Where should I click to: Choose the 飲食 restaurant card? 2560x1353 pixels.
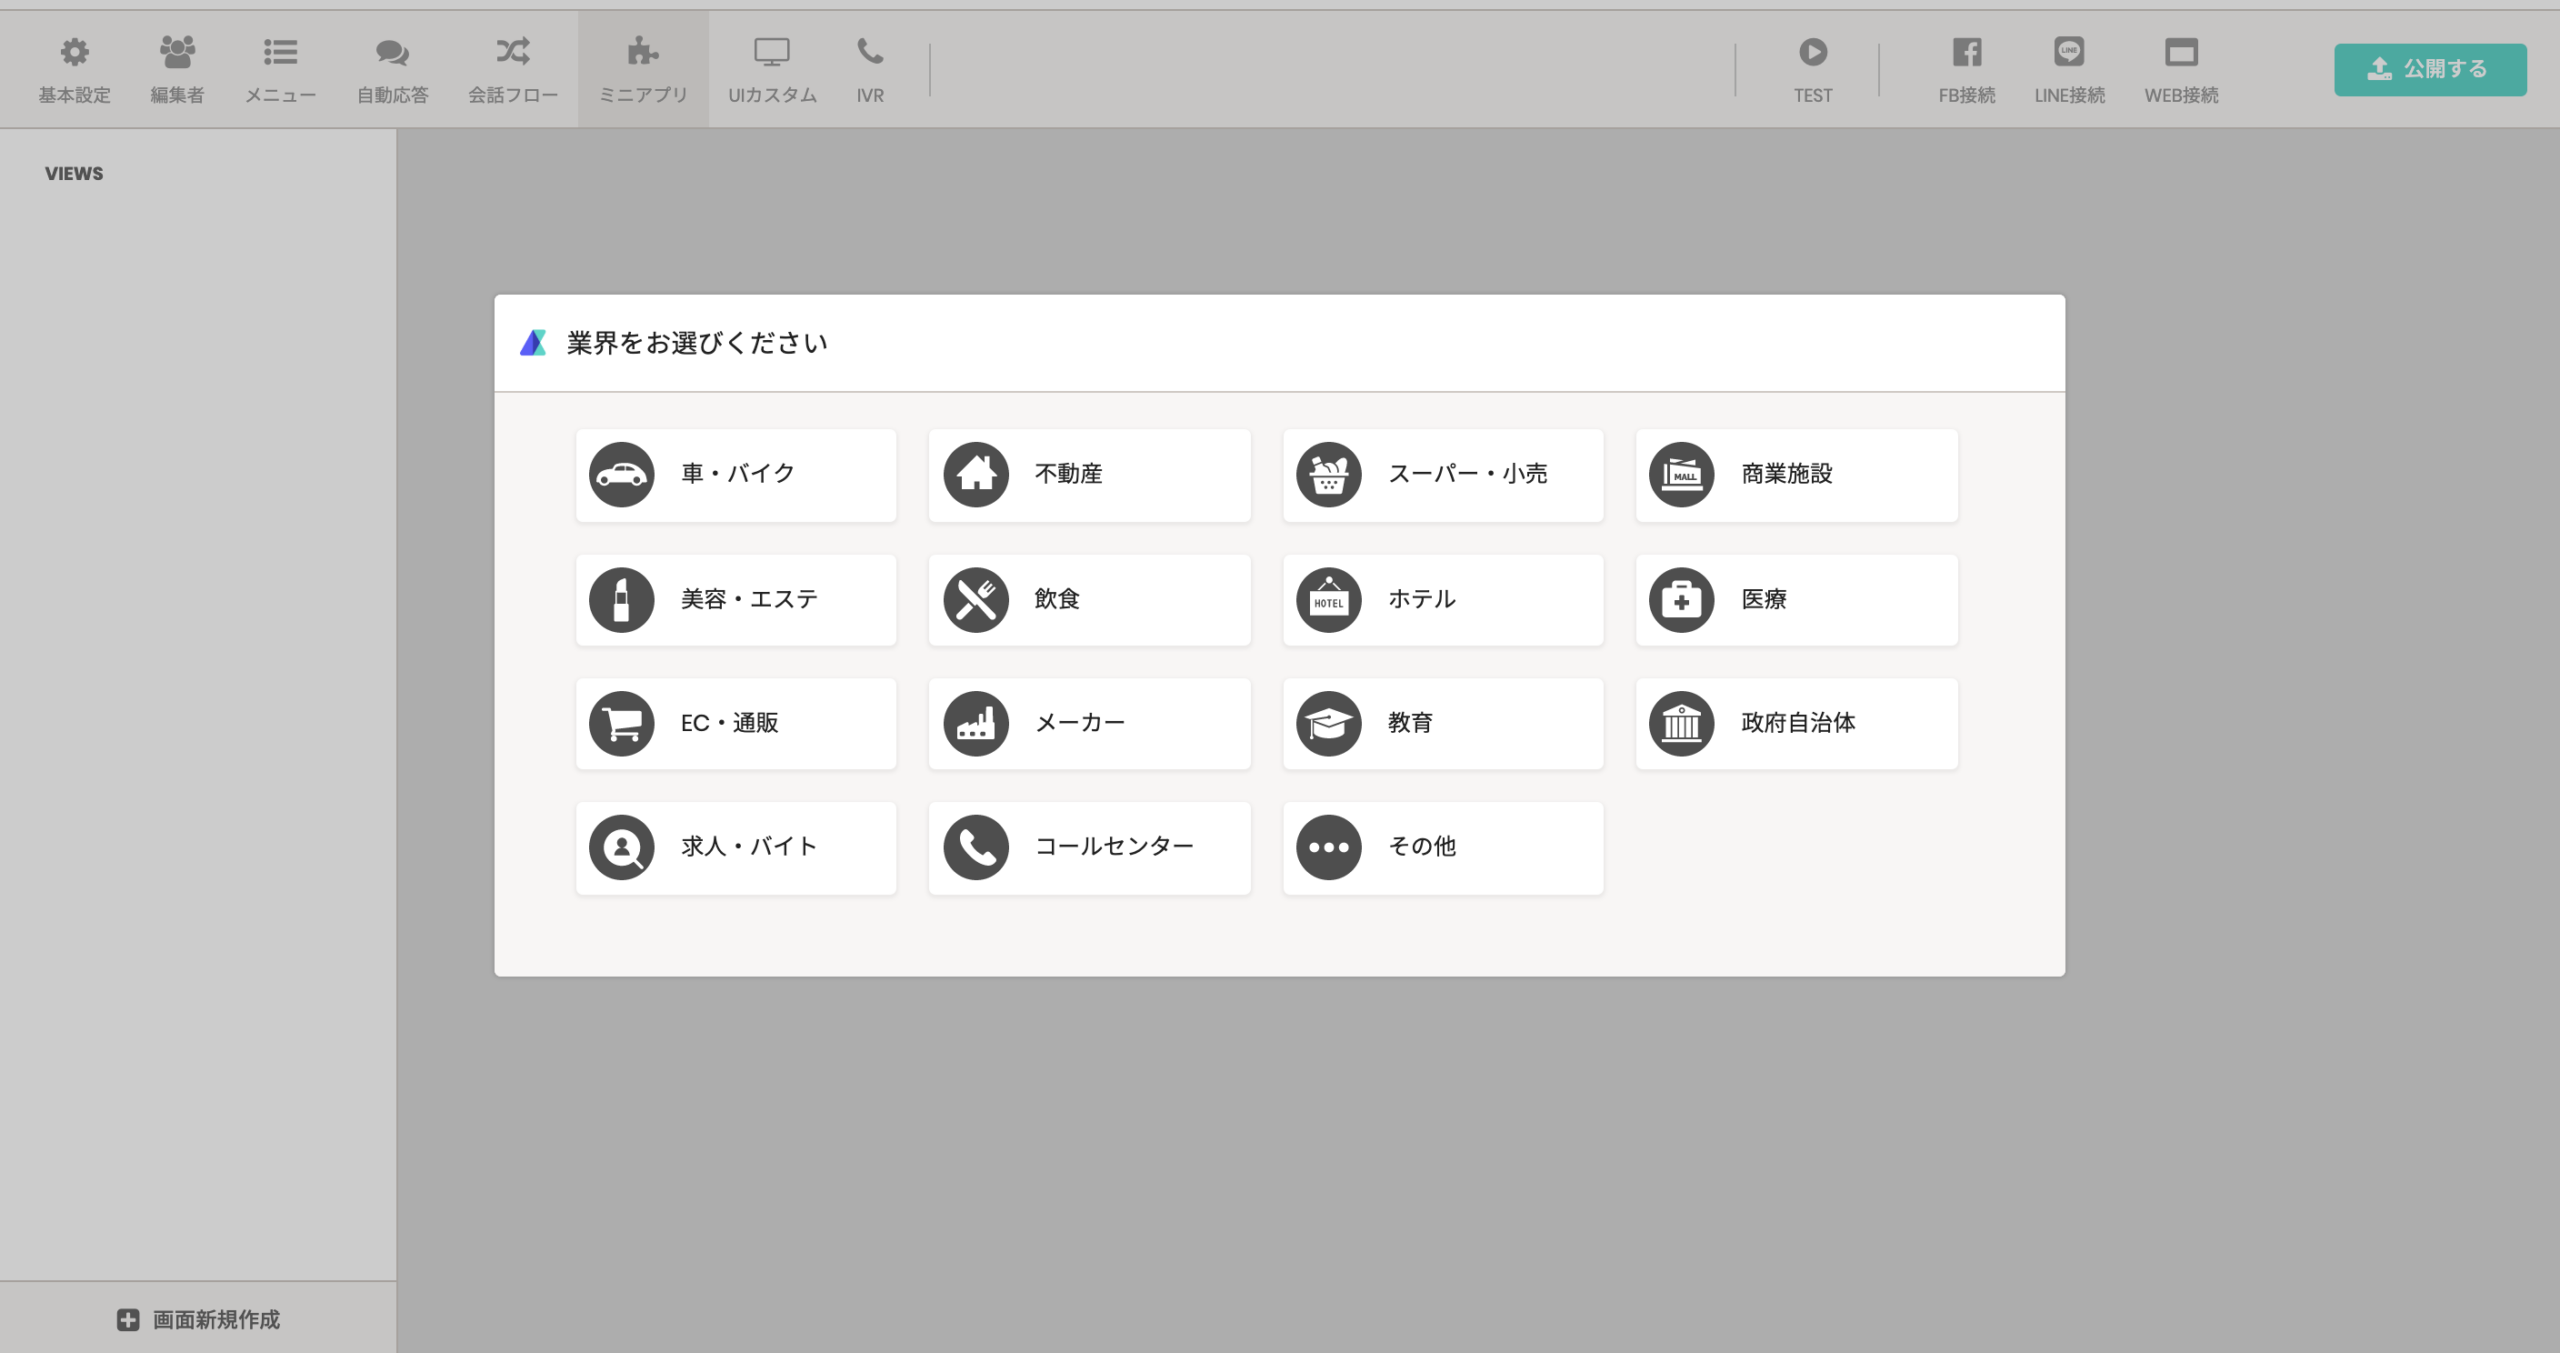1089,600
